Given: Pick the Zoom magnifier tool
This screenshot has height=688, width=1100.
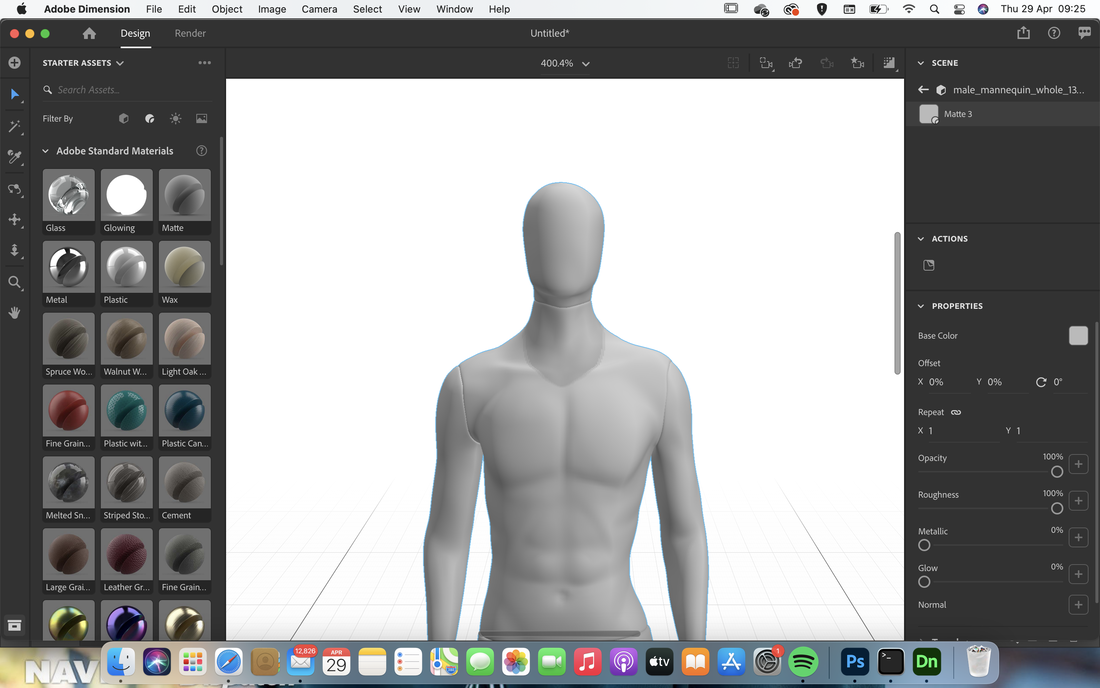Looking at the screenshot, I should (14, 283).
